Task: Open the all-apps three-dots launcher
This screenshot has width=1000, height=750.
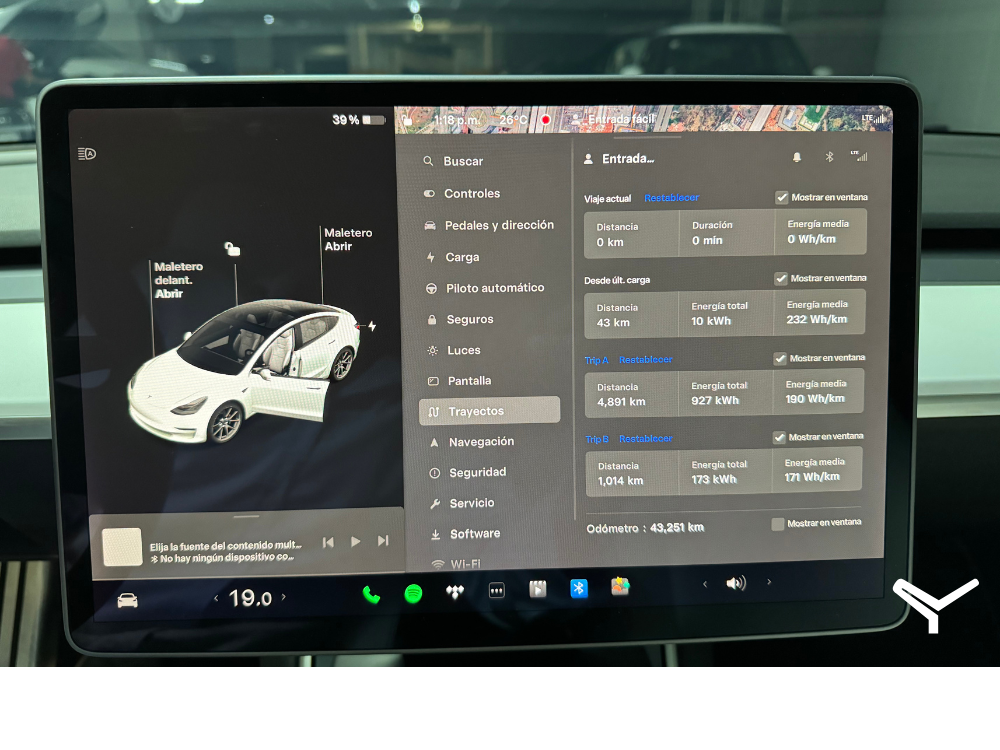Action: coord(497,591)
